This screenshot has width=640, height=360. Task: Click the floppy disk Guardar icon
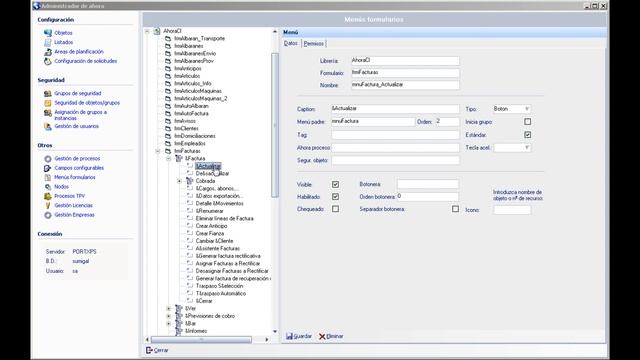point(289,336)
